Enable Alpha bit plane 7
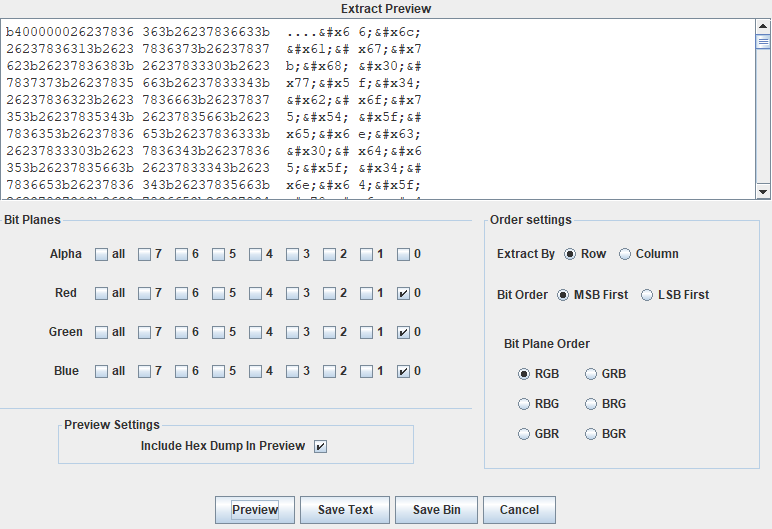The height and width of the screenshot is (529, 772). tap(144, 255)
